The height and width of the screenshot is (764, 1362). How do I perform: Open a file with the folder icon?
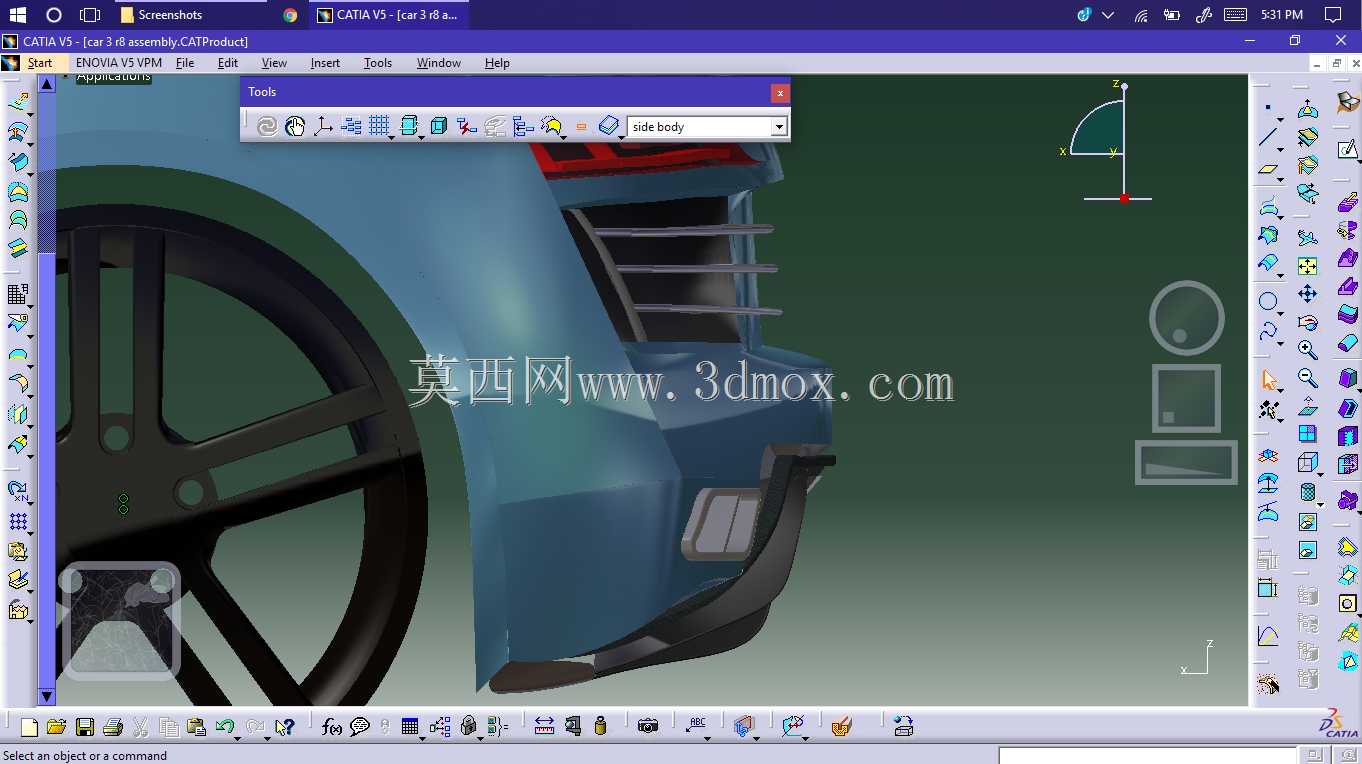[56, 727]
